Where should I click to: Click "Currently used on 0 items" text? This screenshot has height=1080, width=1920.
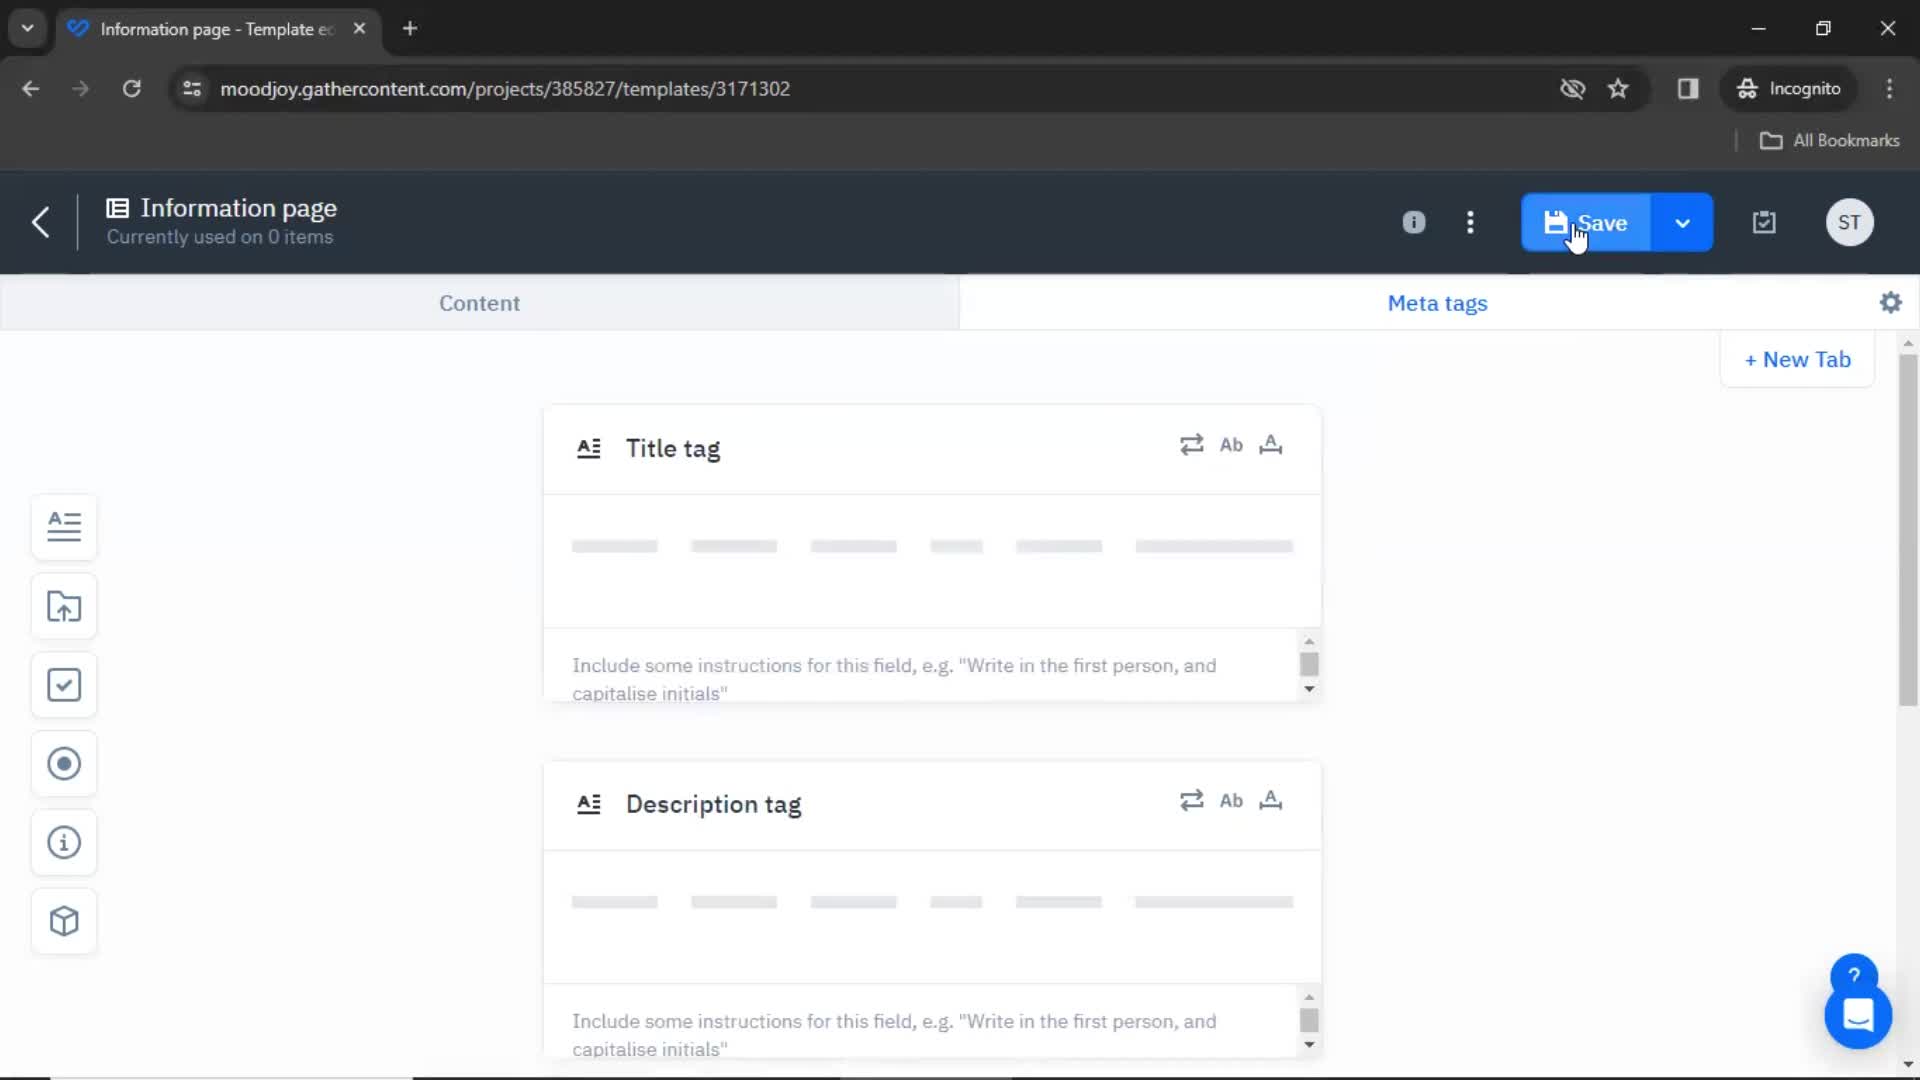point(220,237)
